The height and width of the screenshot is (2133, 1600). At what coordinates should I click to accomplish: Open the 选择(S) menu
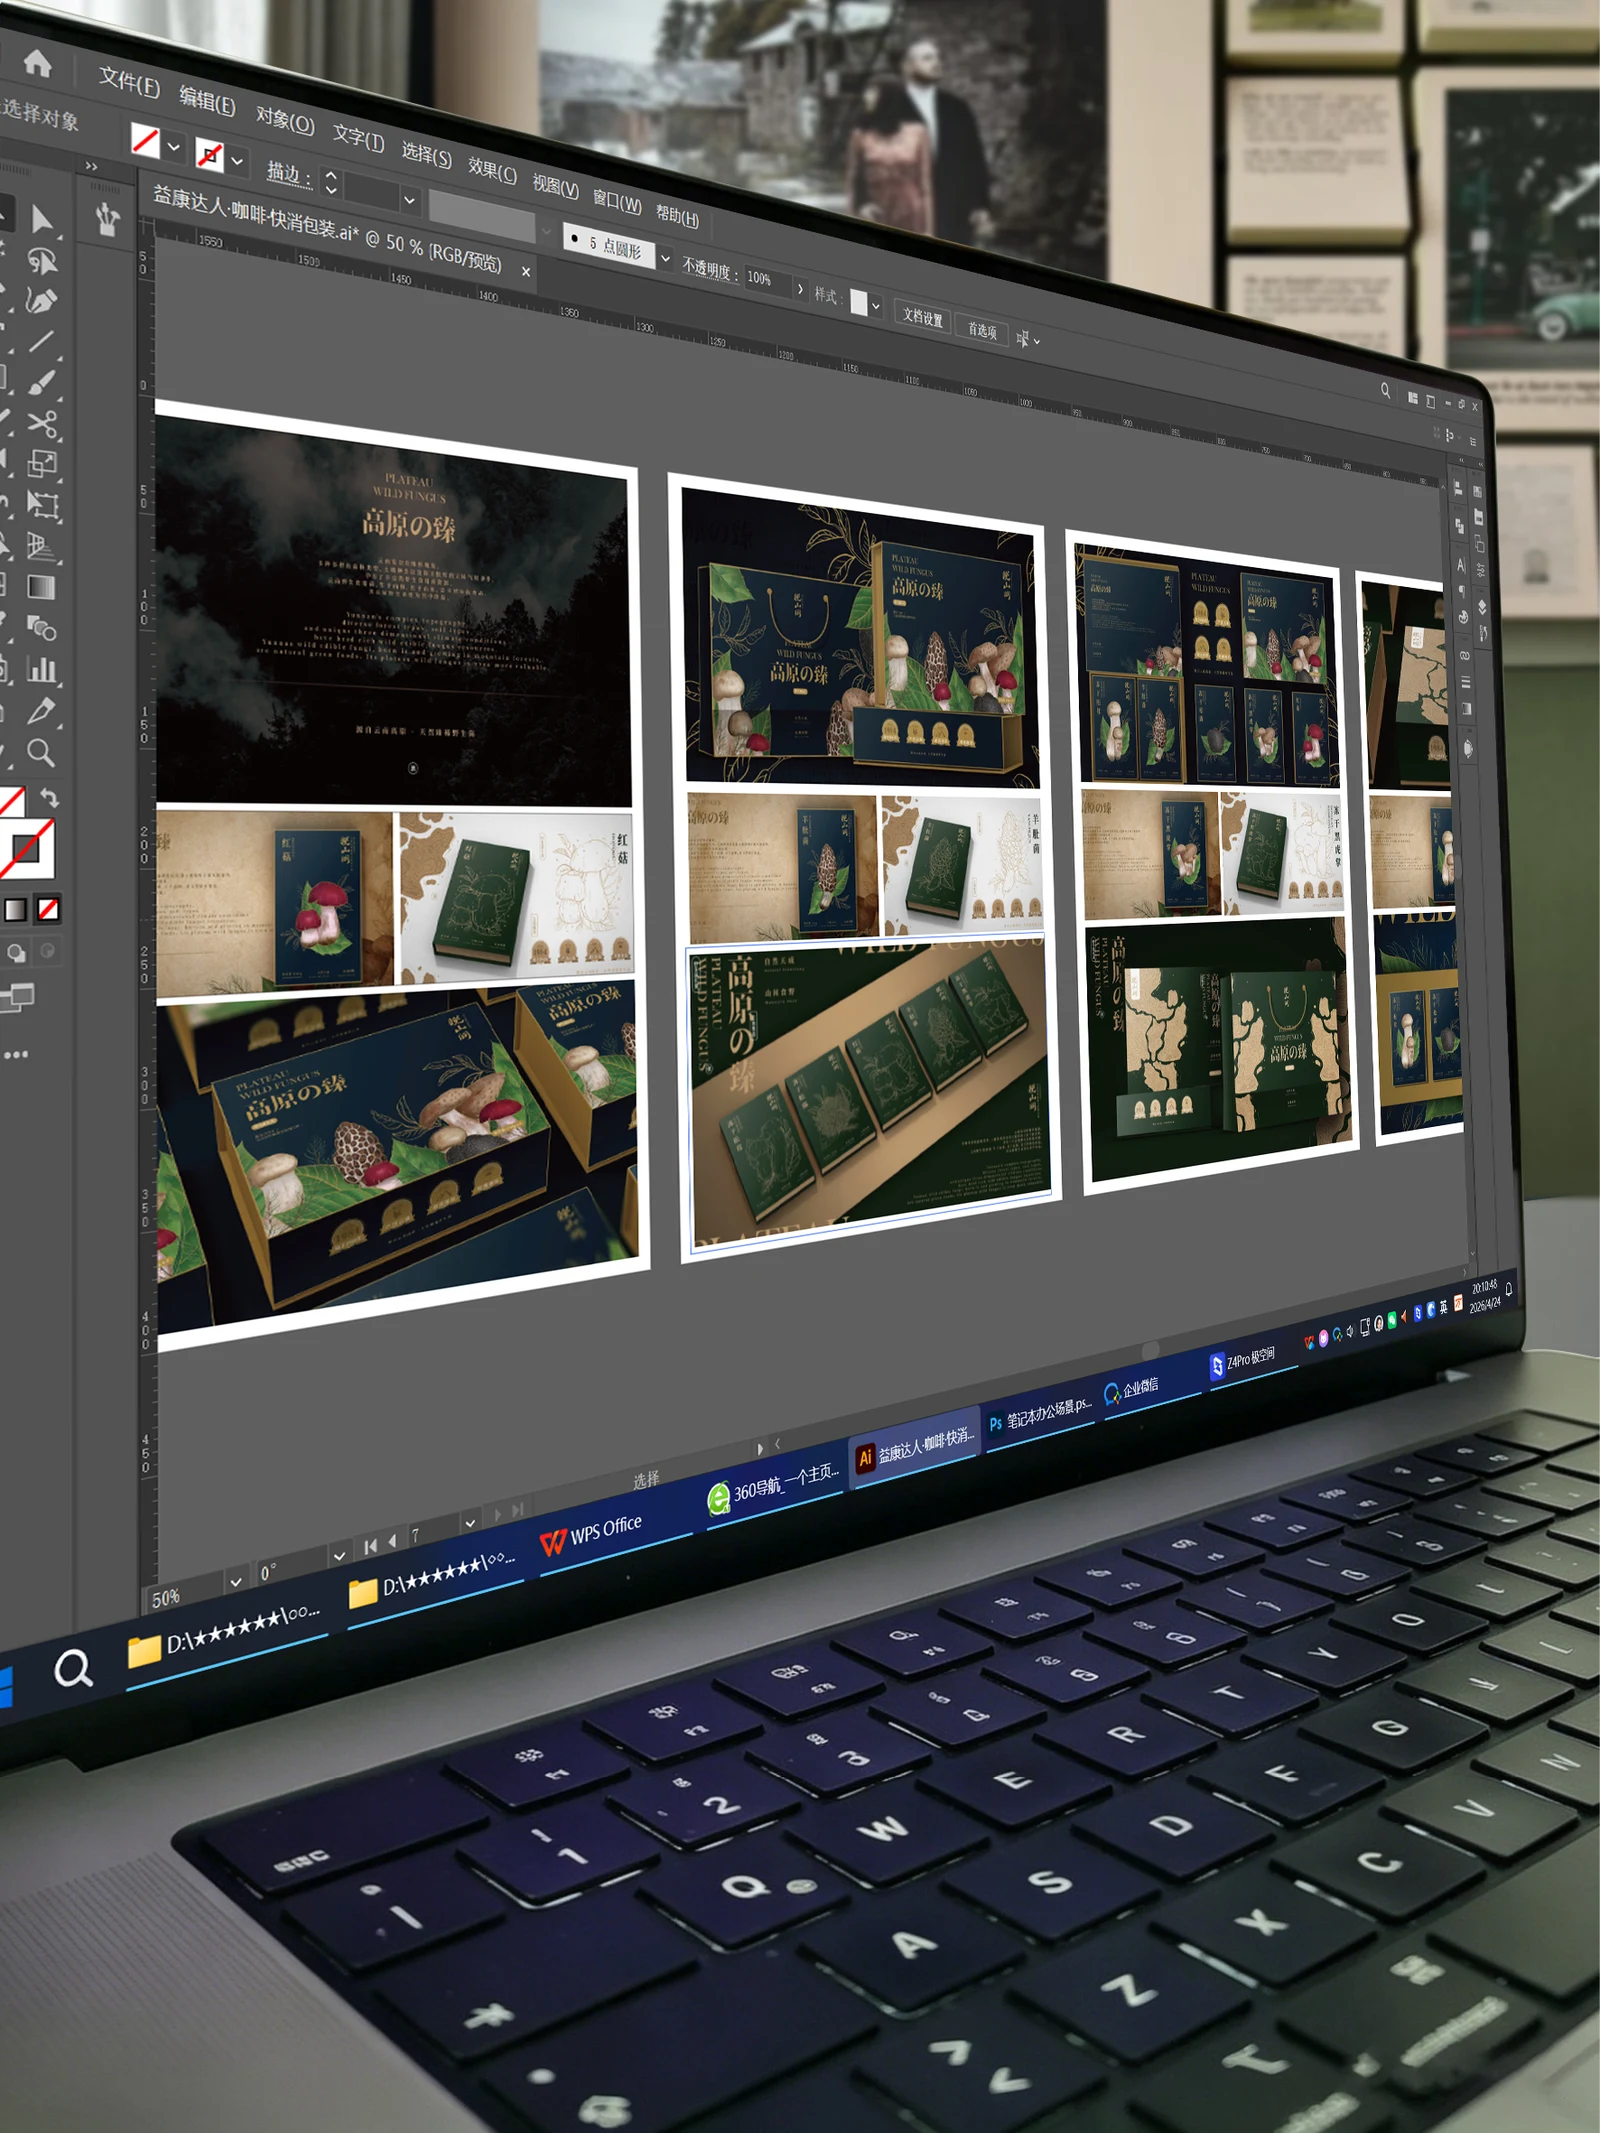coord(426,155)
